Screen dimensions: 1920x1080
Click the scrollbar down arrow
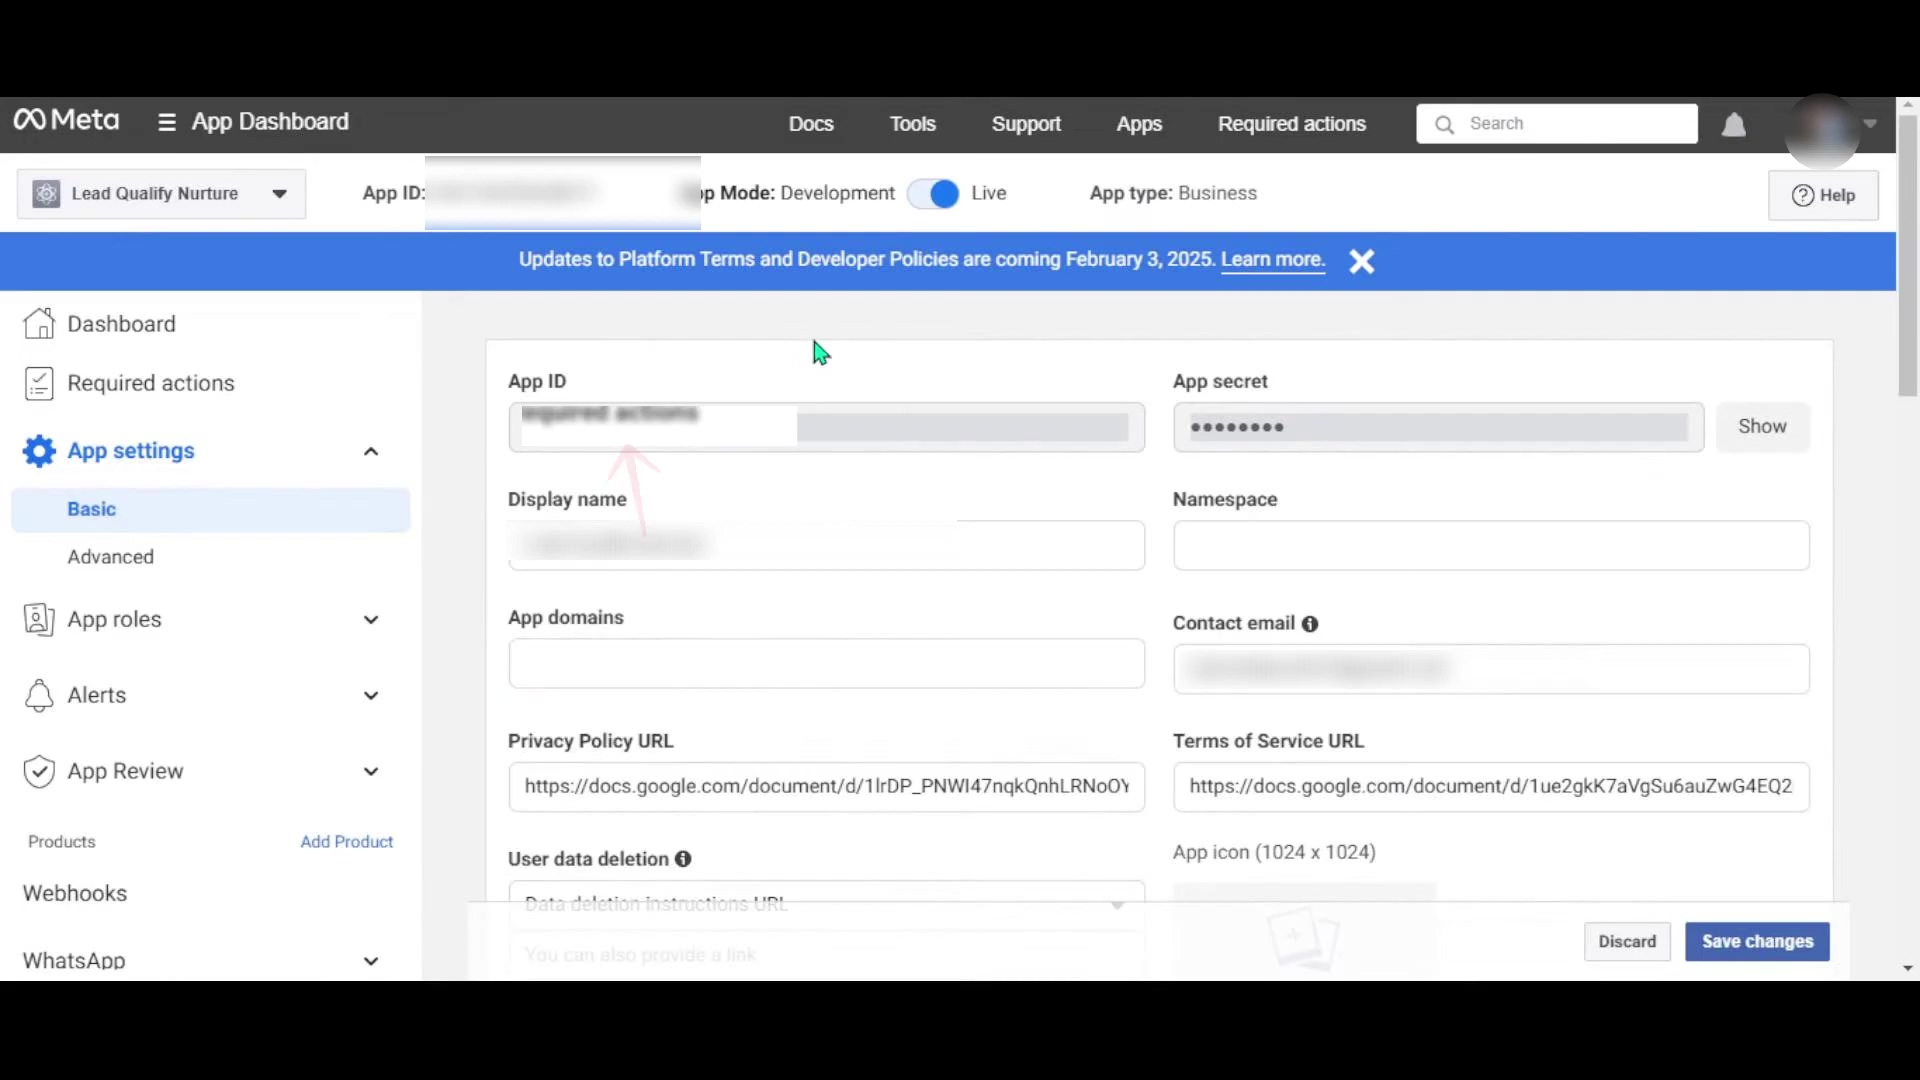coord(1907,968)
